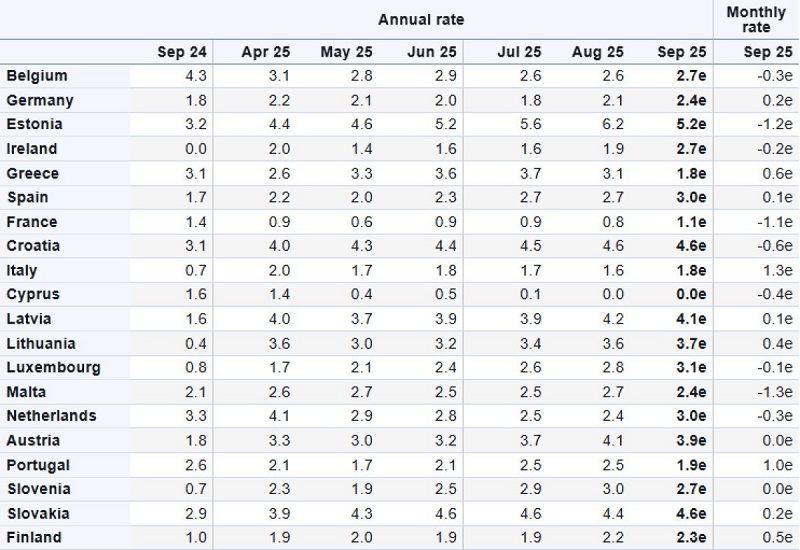
Task: Click the Belgium row label
Action: point(37,76)
